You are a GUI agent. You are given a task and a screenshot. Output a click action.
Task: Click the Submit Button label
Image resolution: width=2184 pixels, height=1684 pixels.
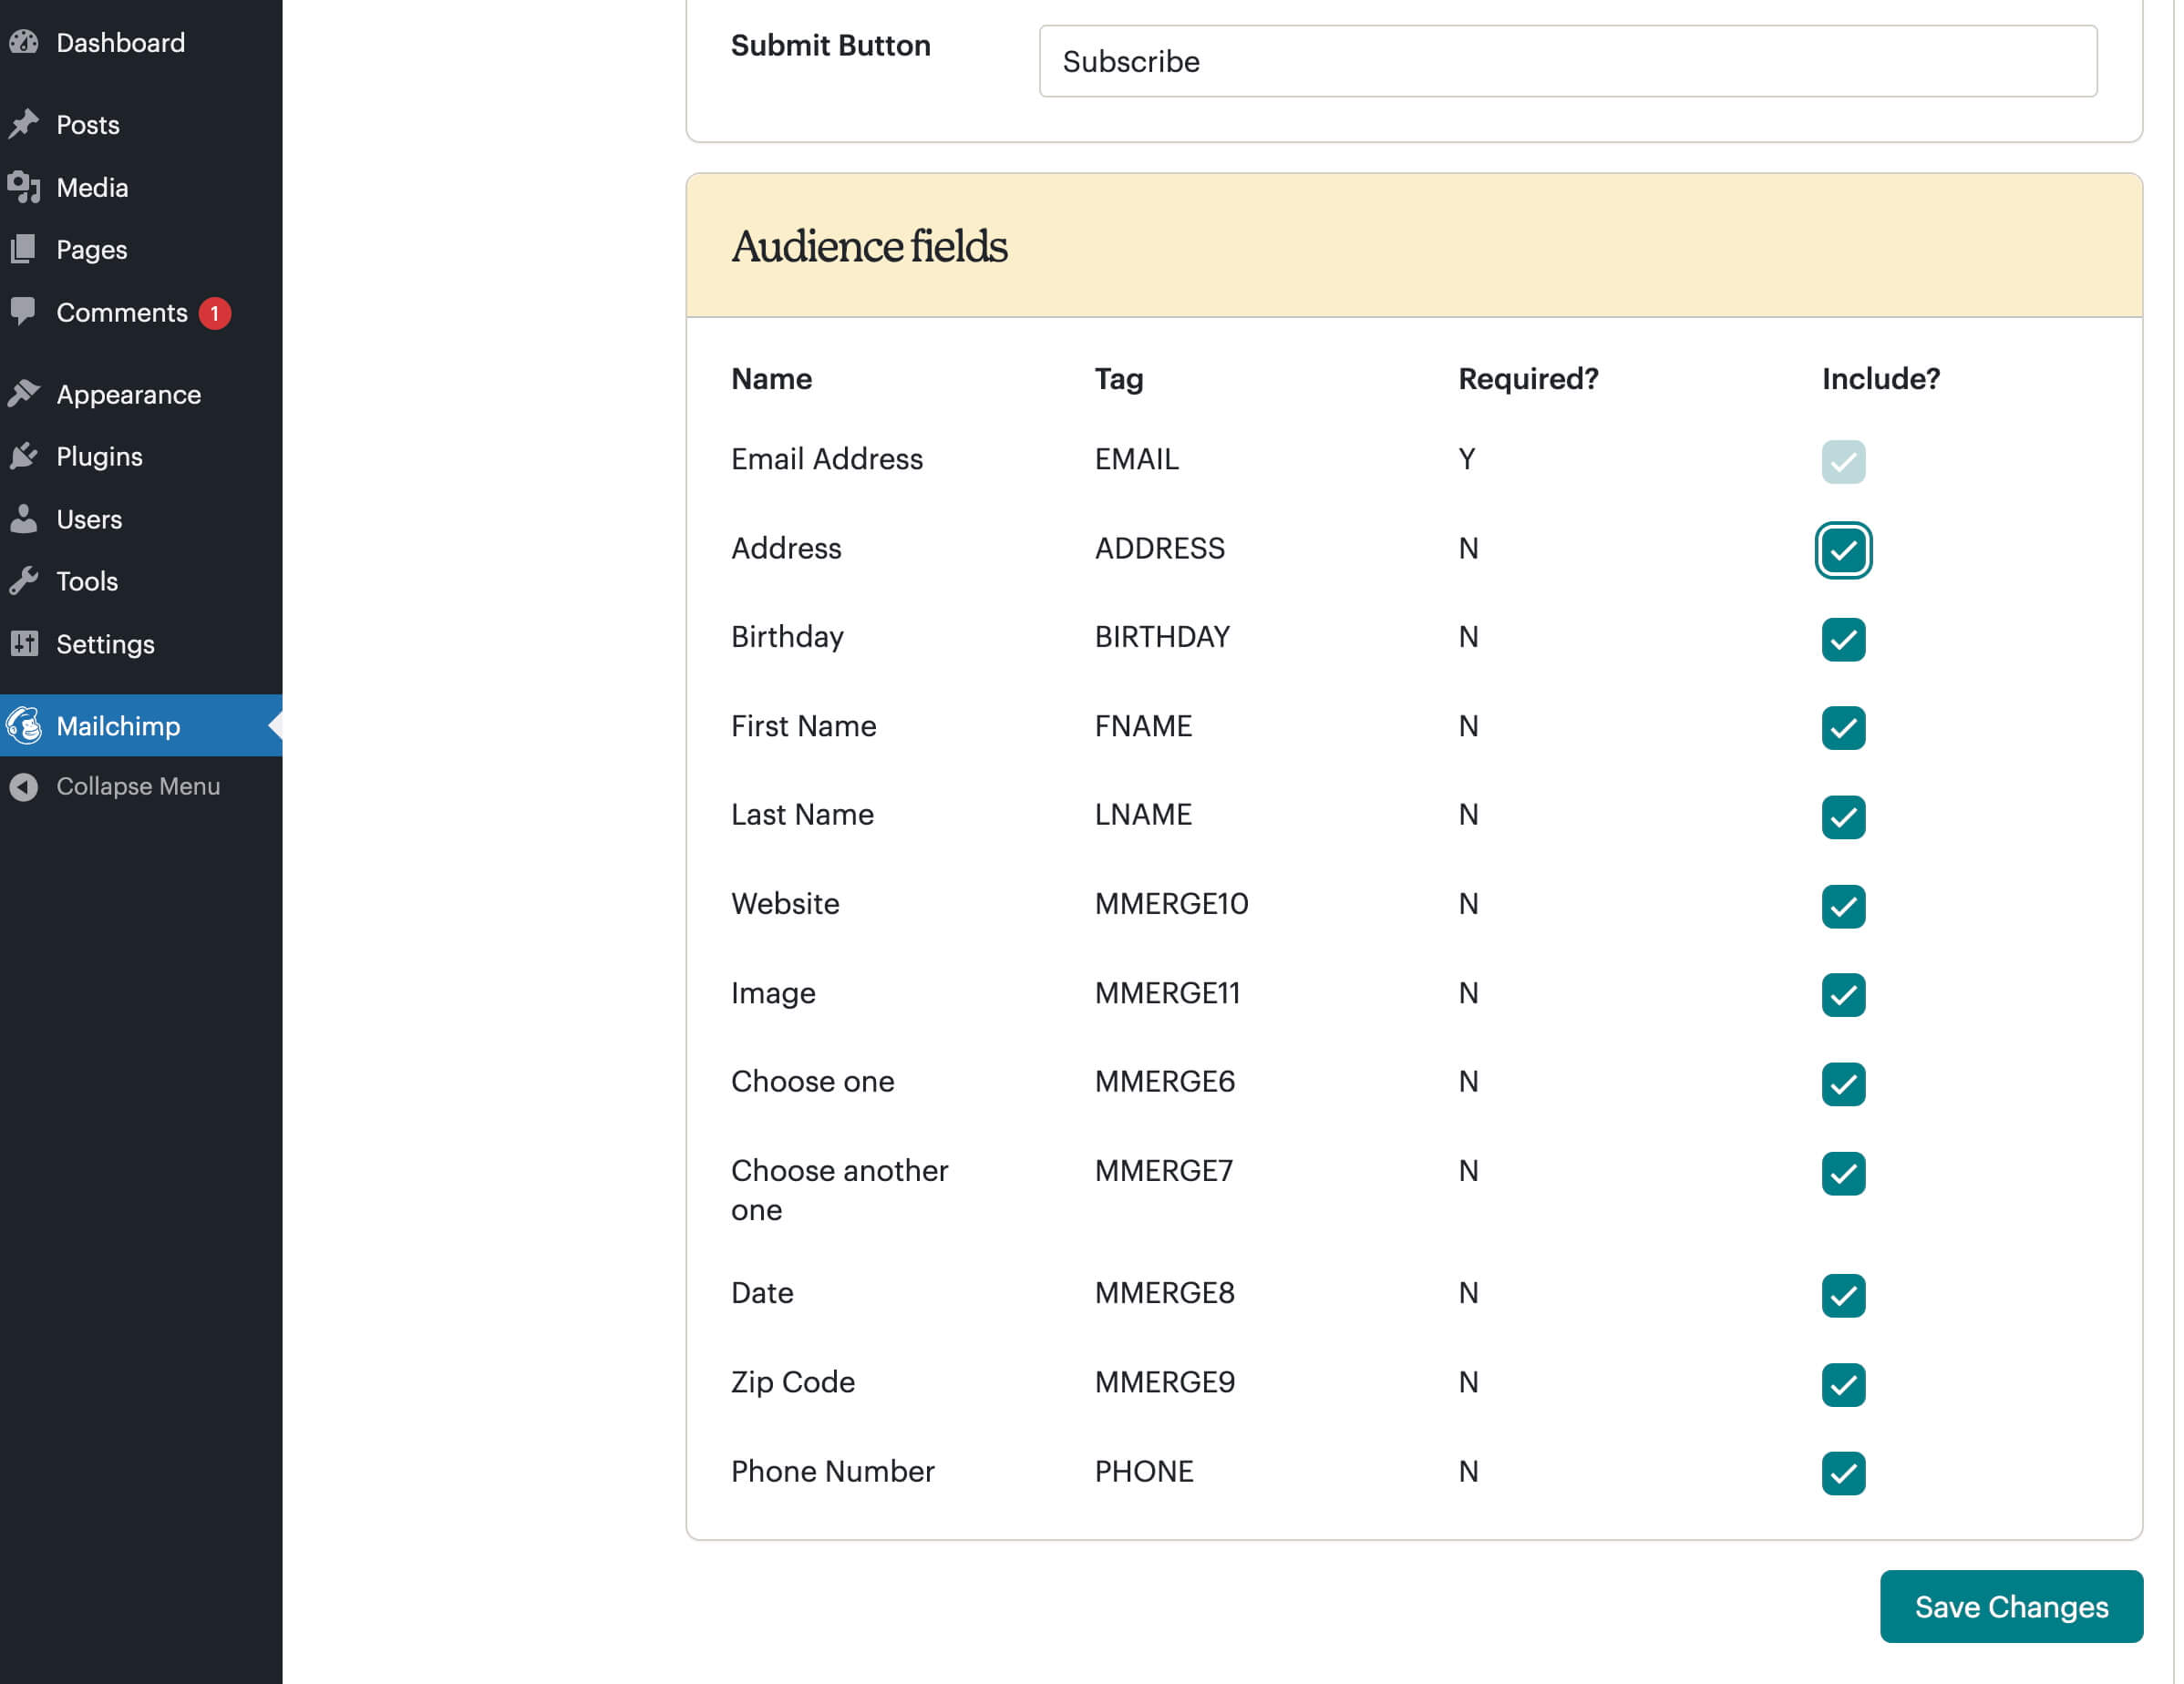[x=830, y=45]
